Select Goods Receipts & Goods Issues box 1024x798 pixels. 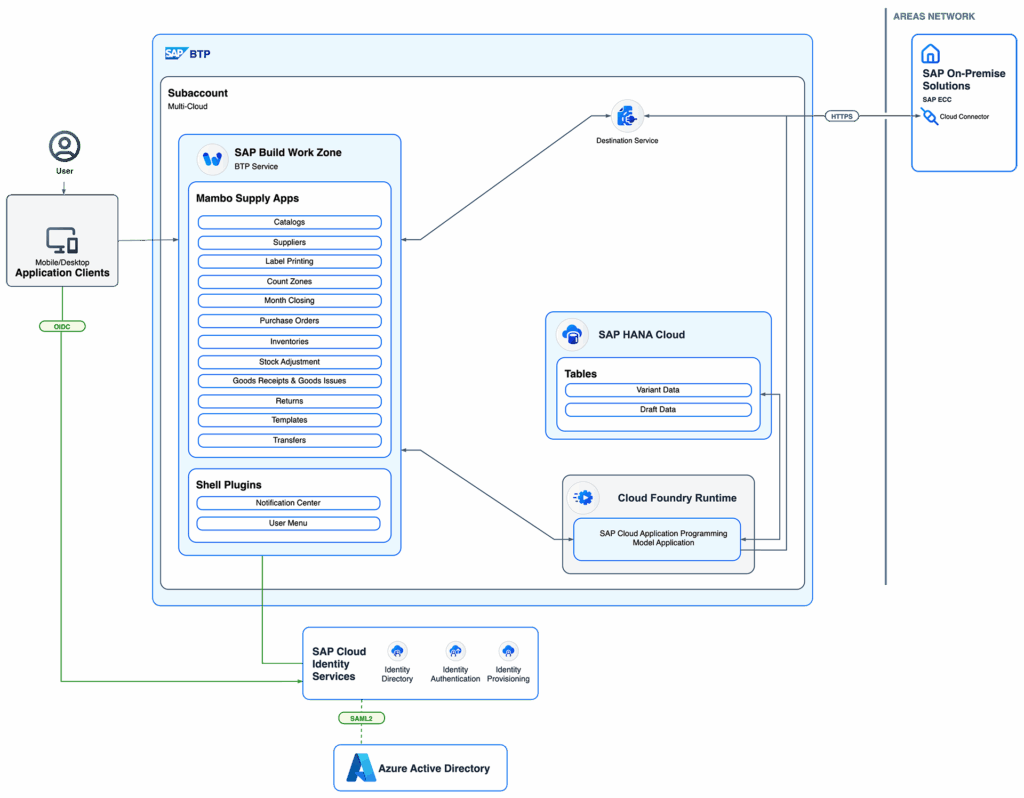pos(289,381)
